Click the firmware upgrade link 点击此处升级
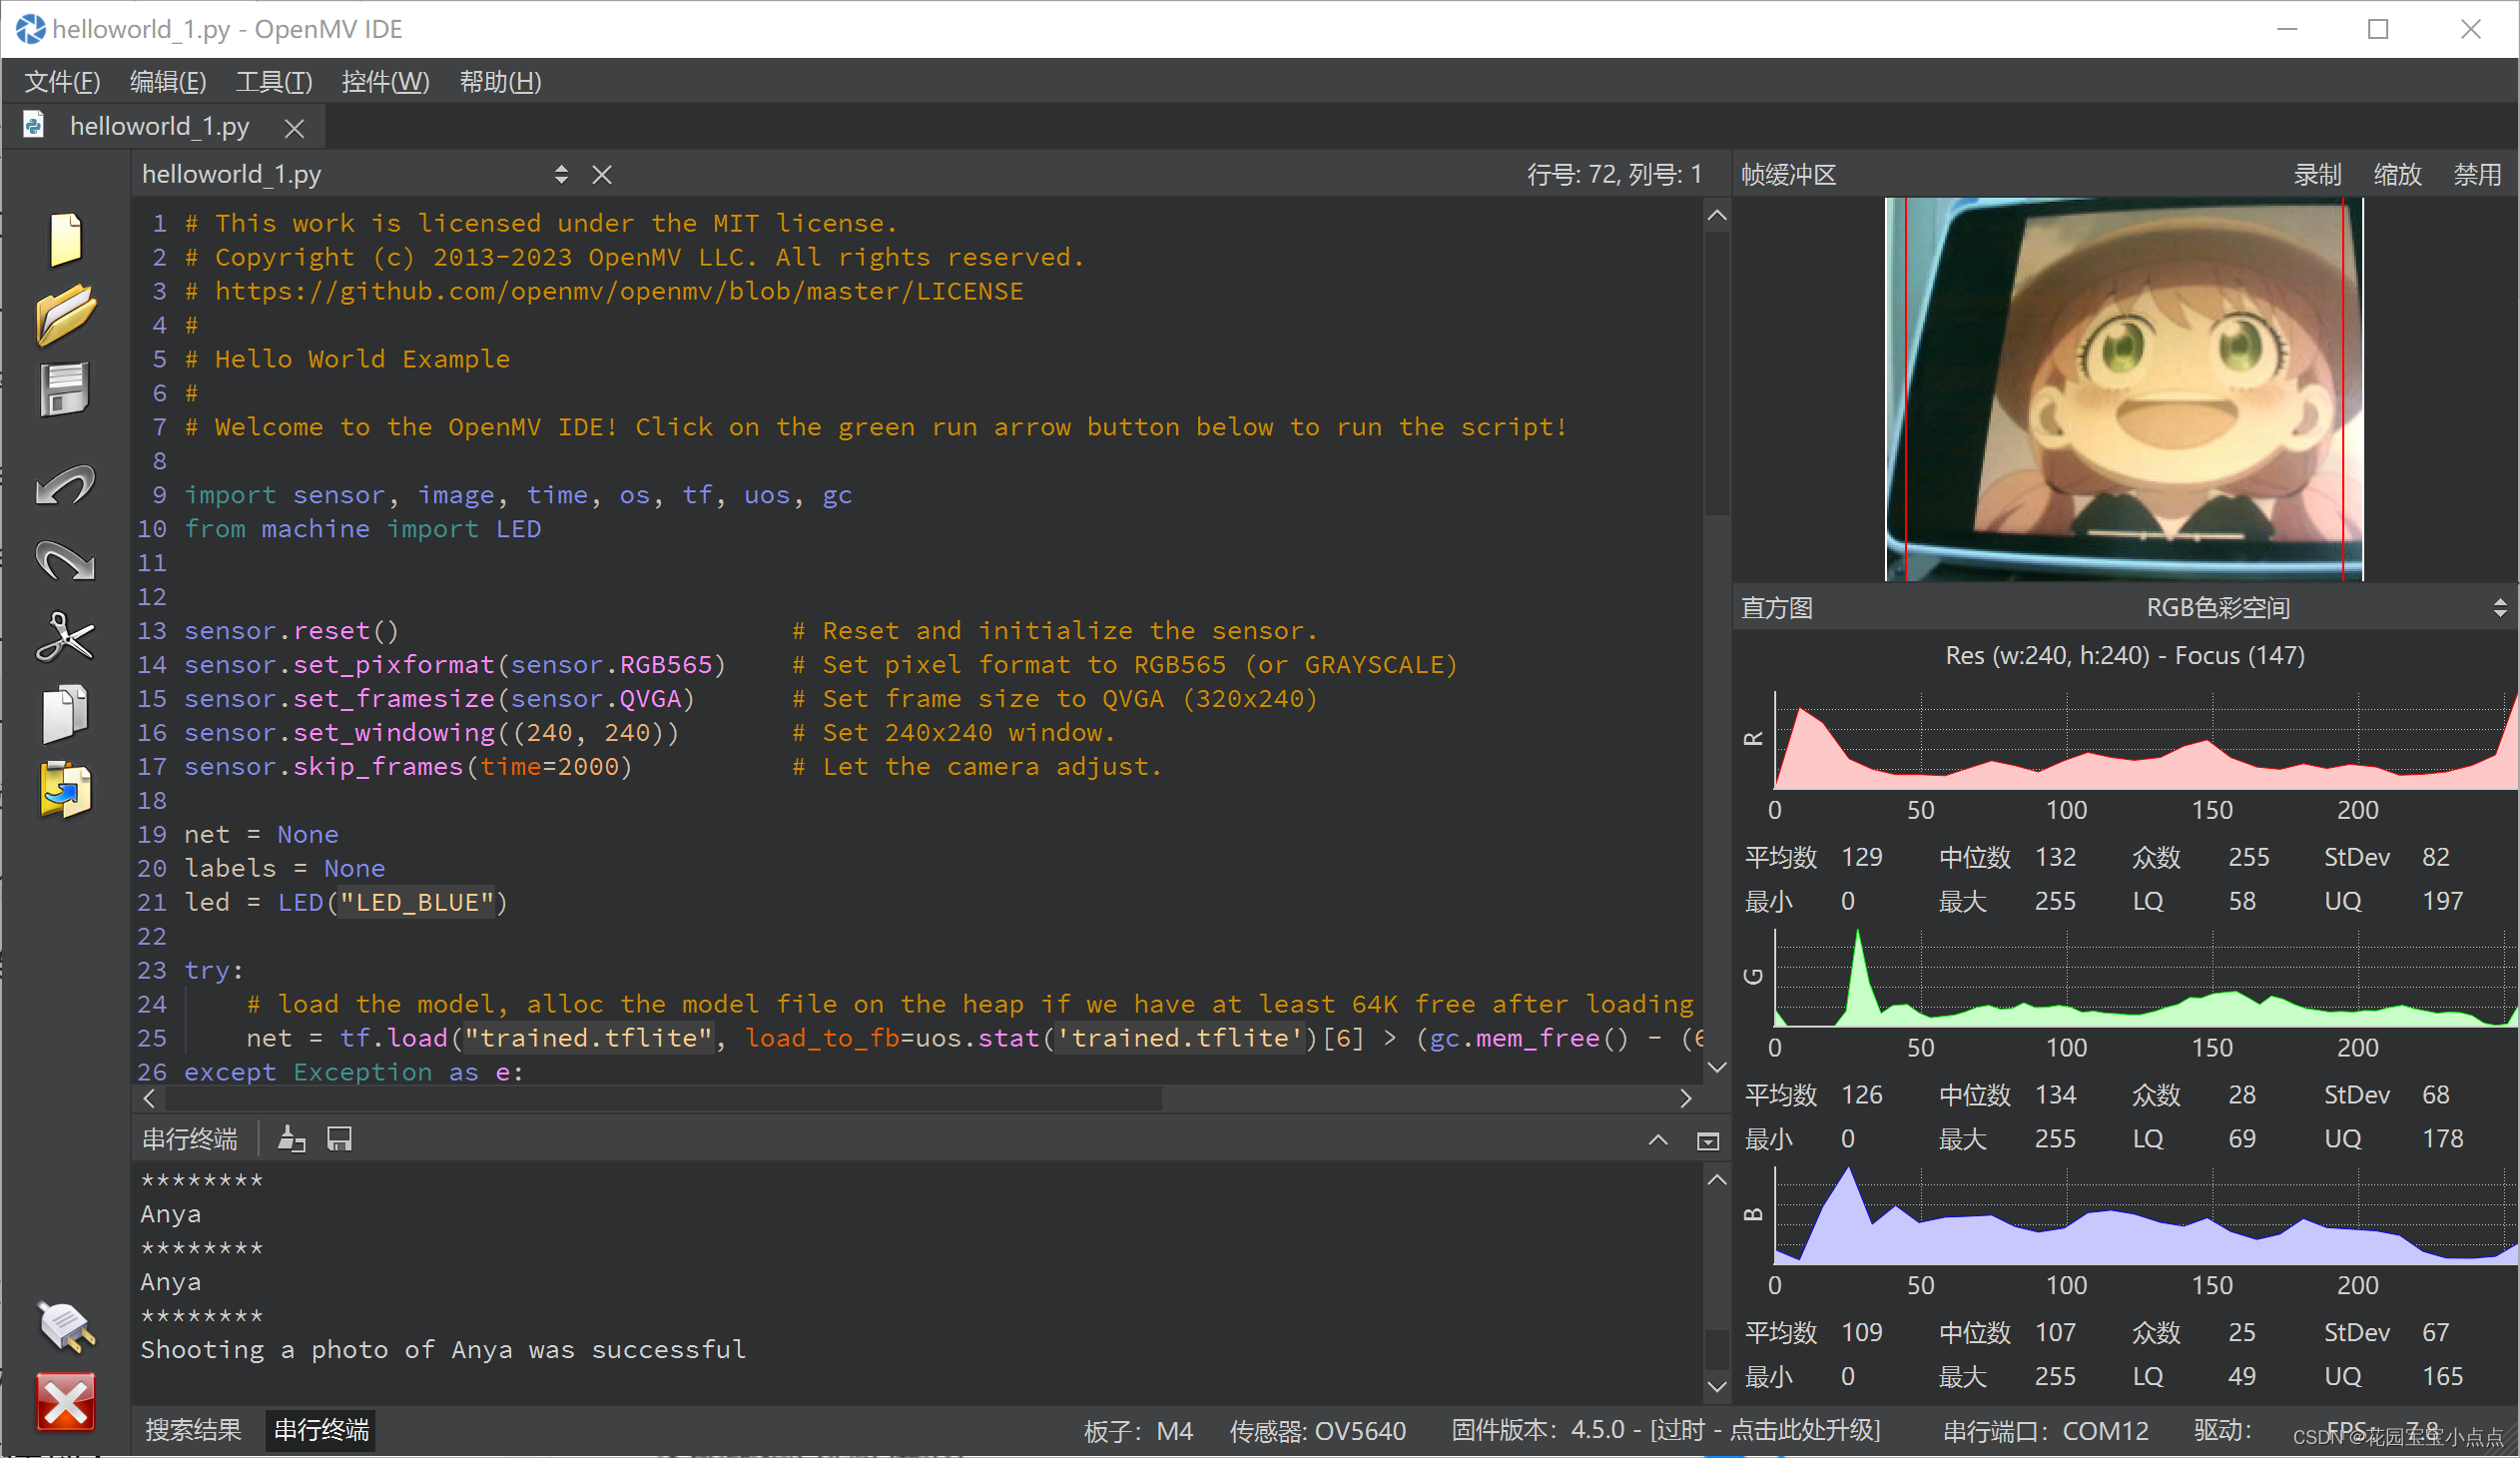 1803,1430
